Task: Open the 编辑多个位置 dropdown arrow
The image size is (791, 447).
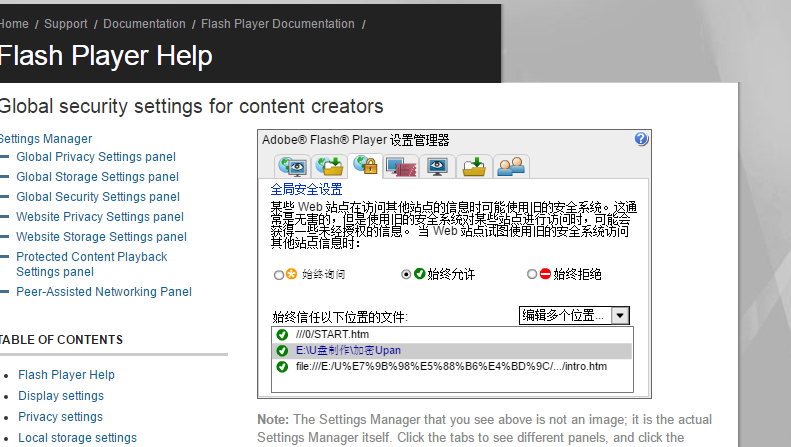Action: [620, 316]
